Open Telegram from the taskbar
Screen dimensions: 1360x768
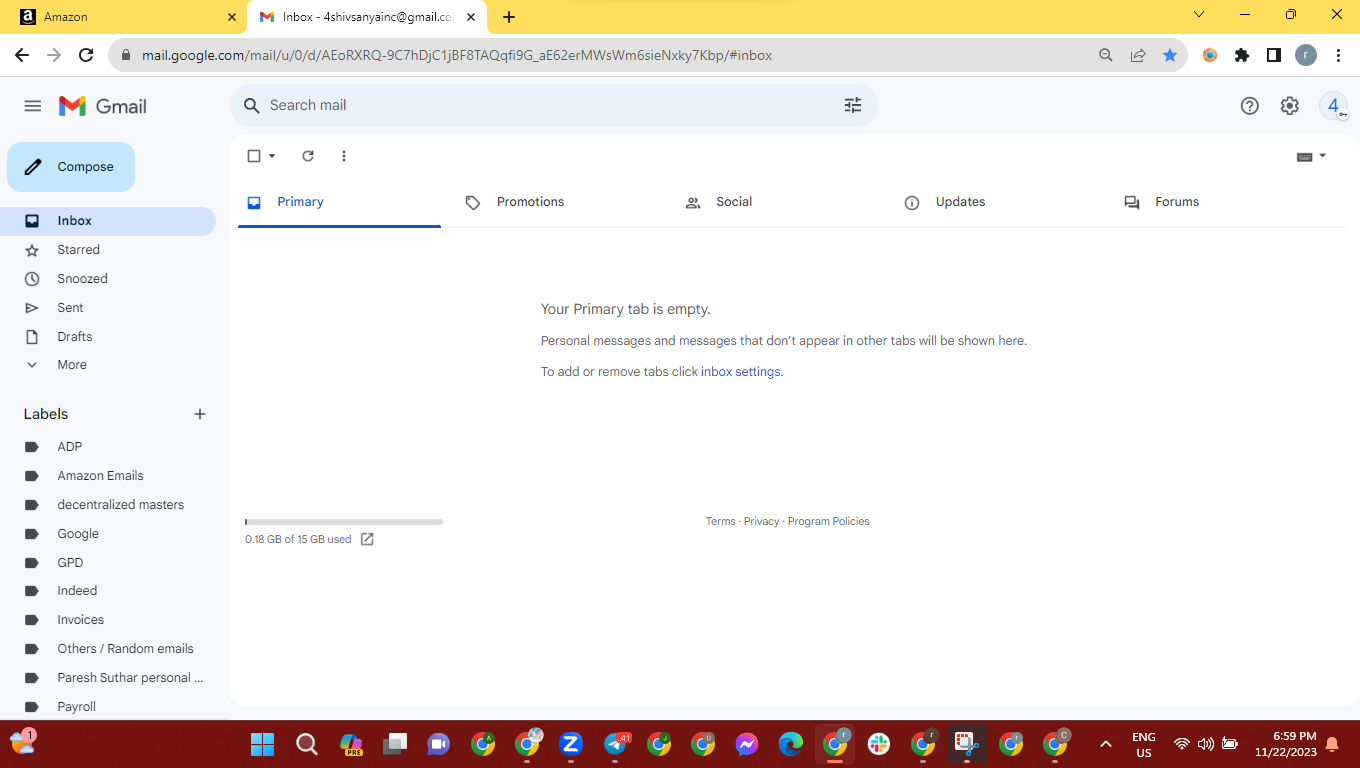click(x=616, y=744)
